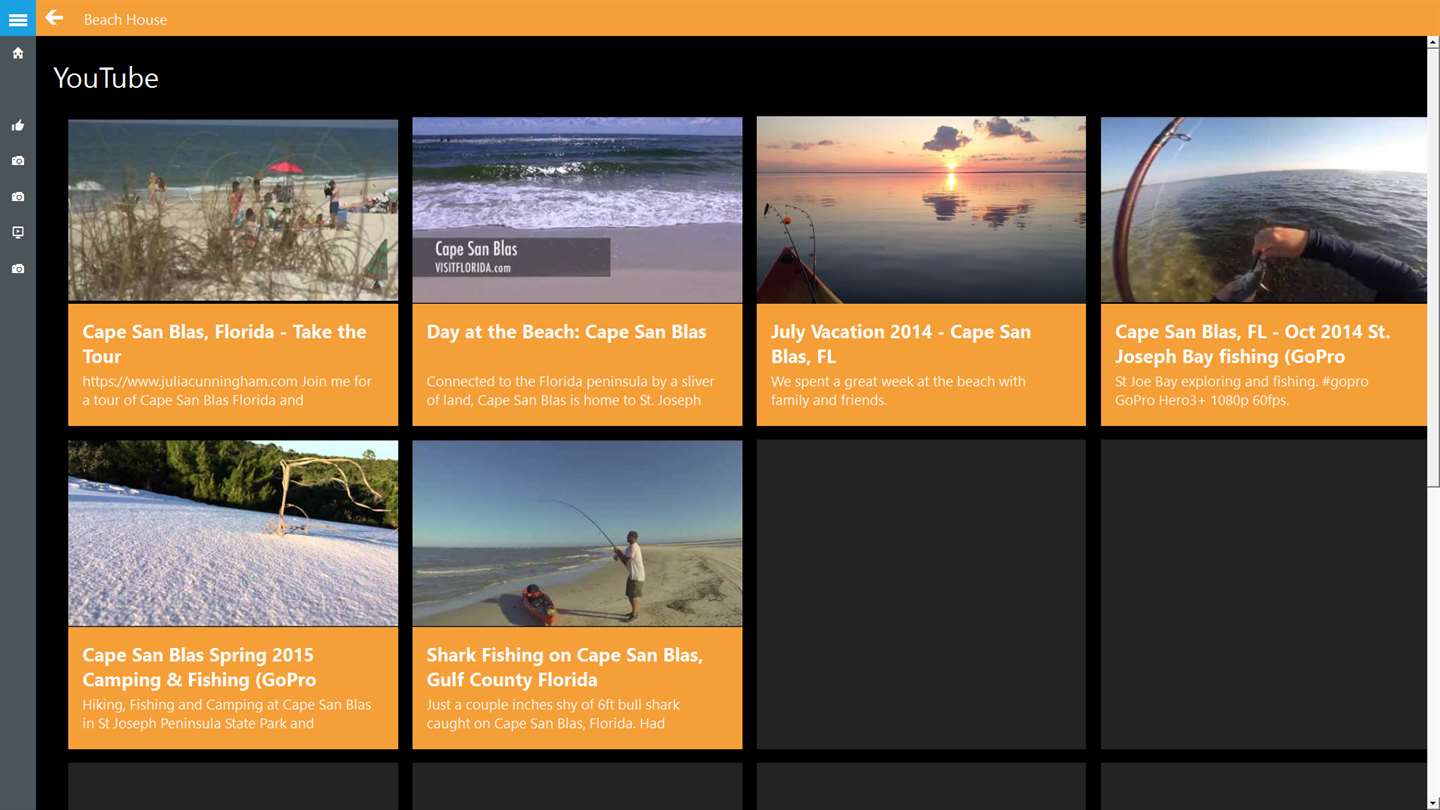Image resolution: width=1440 pixels, height=810 pixels.
Task: Click the 'Beach House' title in the header
Action: (125, 19)
